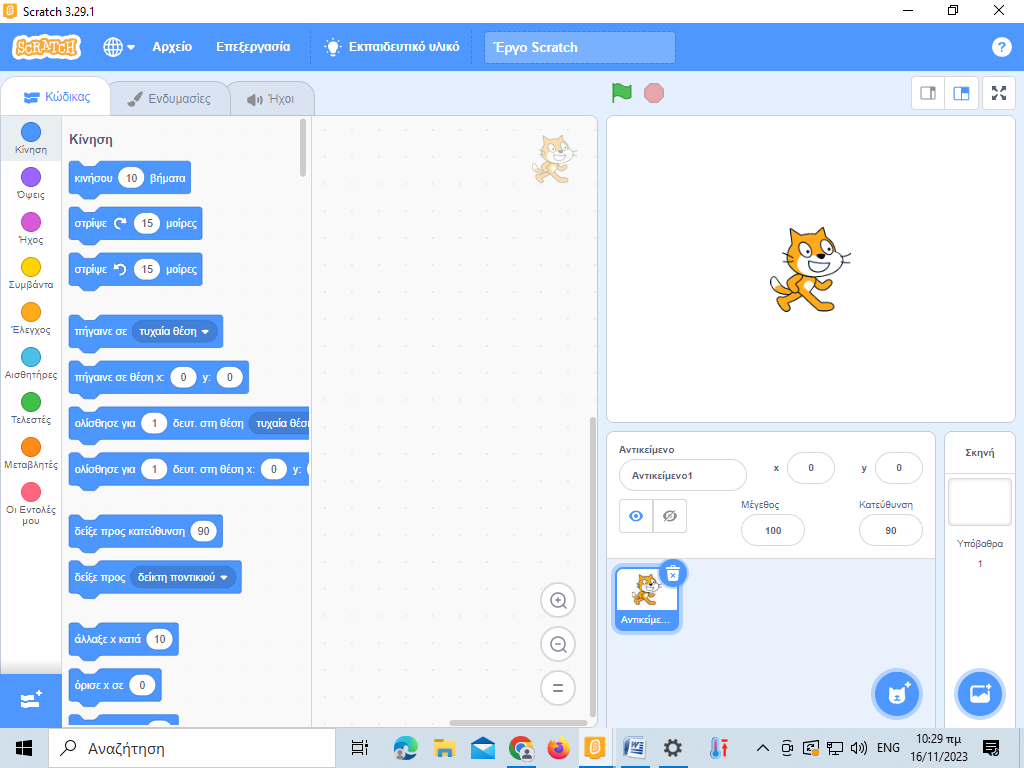The image size is (1024, 768).
Task: Select the Τελεστές block category
Action: point(31,409)
